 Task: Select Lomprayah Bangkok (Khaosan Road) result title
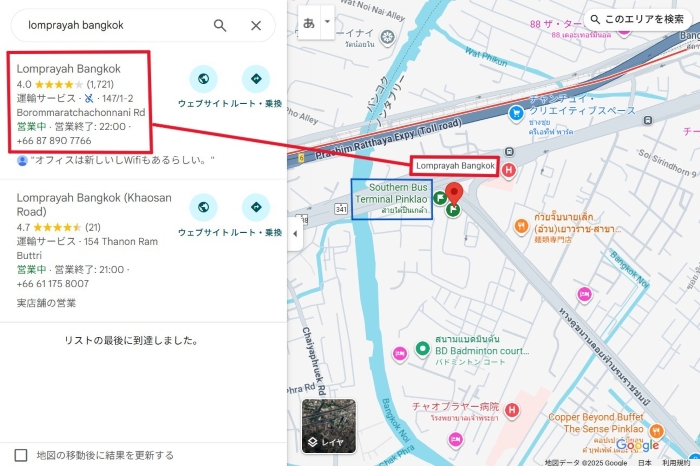click(x=94, y=204)
